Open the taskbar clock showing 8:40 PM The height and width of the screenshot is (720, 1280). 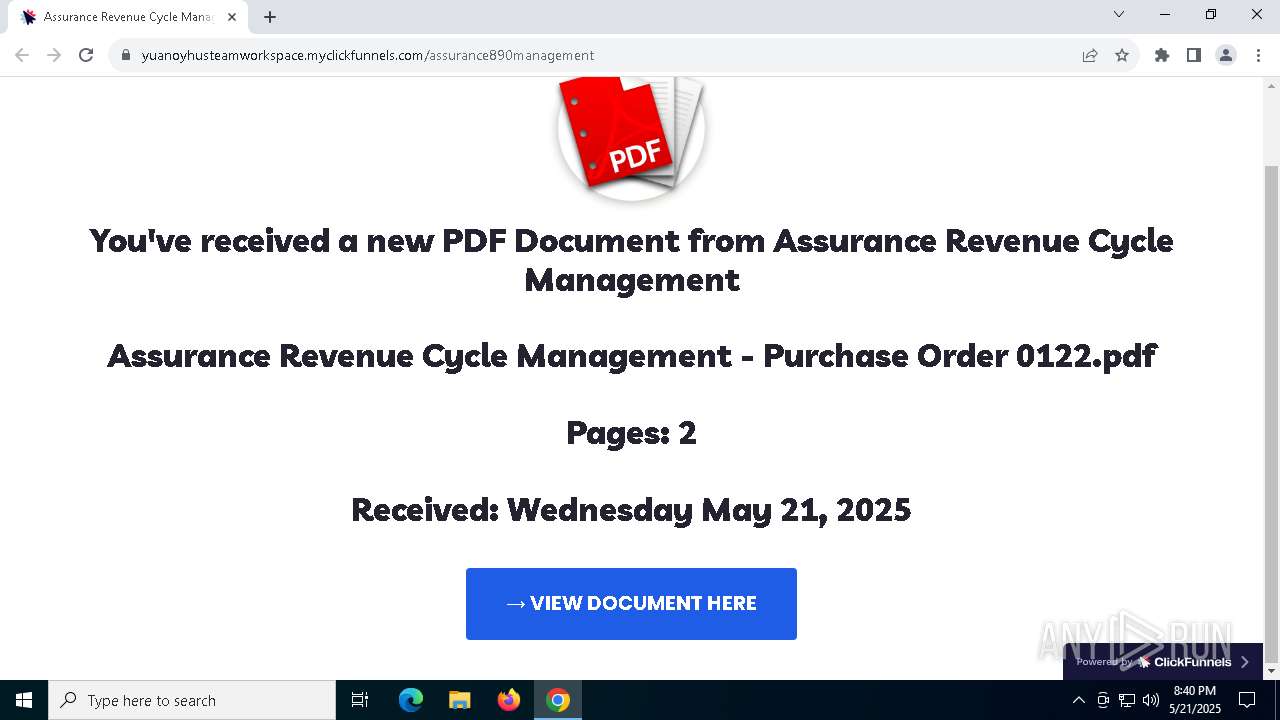[1195, 700]
